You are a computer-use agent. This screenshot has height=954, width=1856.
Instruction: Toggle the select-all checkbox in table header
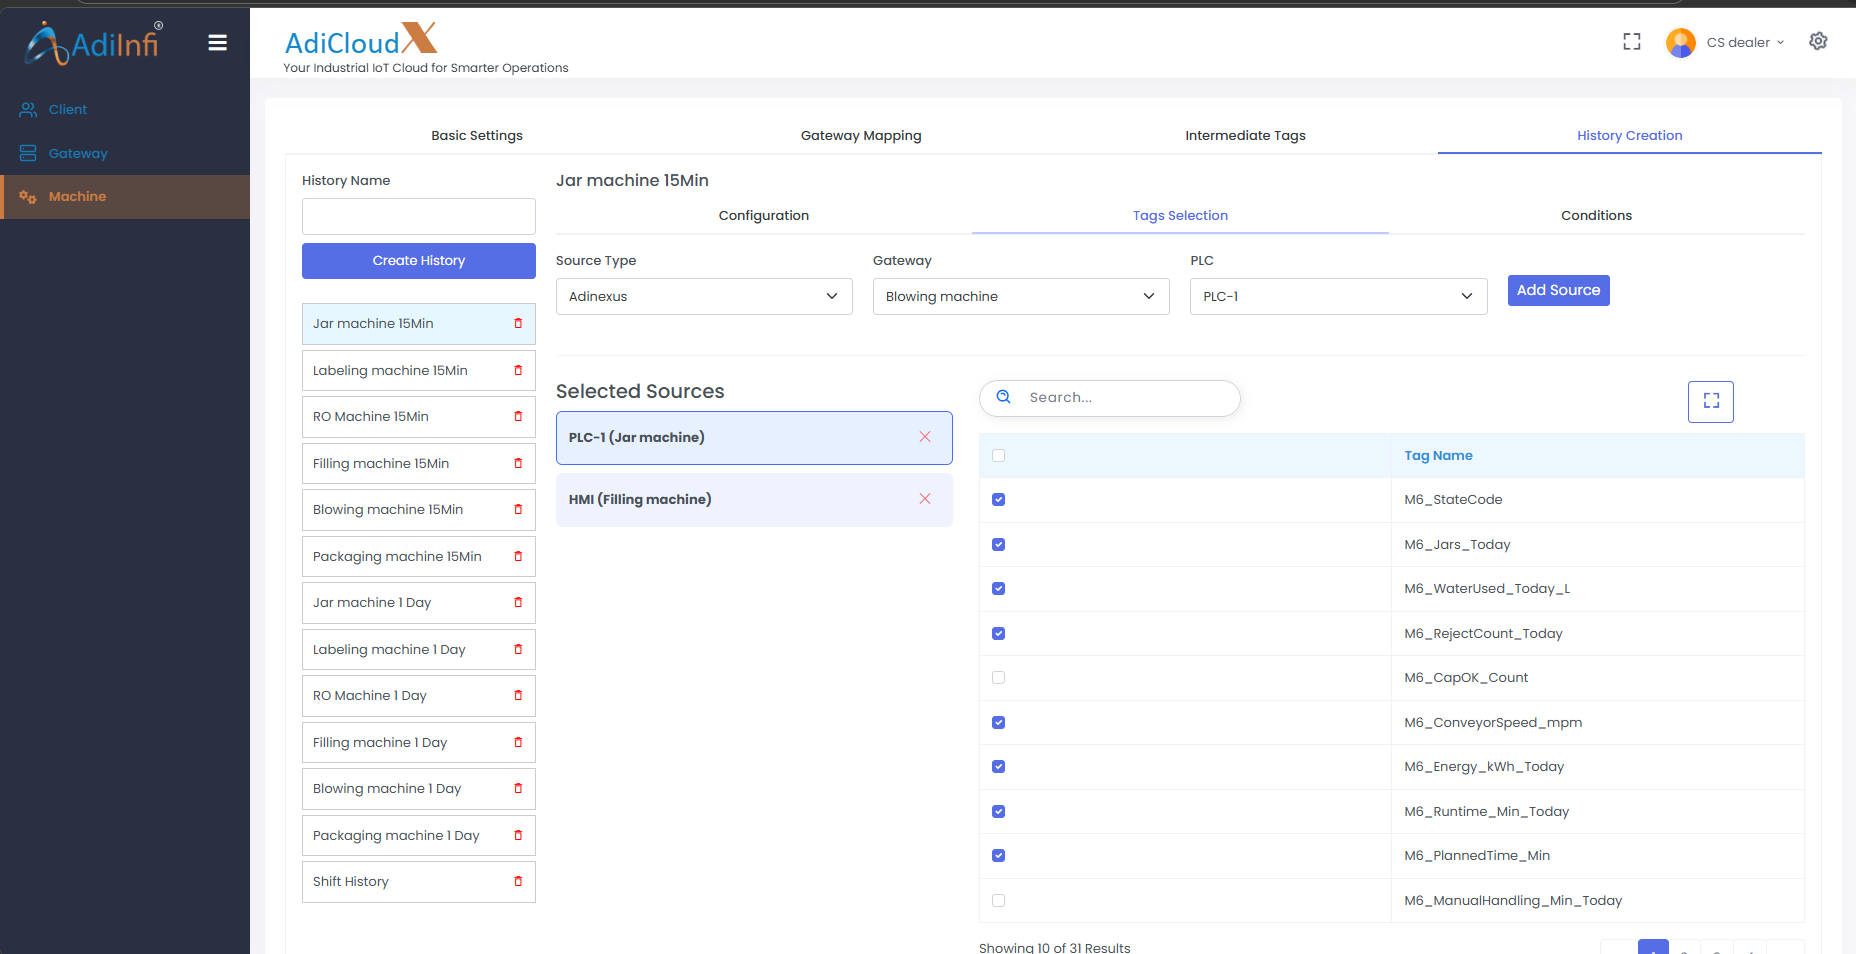click(x=998, y=456)
